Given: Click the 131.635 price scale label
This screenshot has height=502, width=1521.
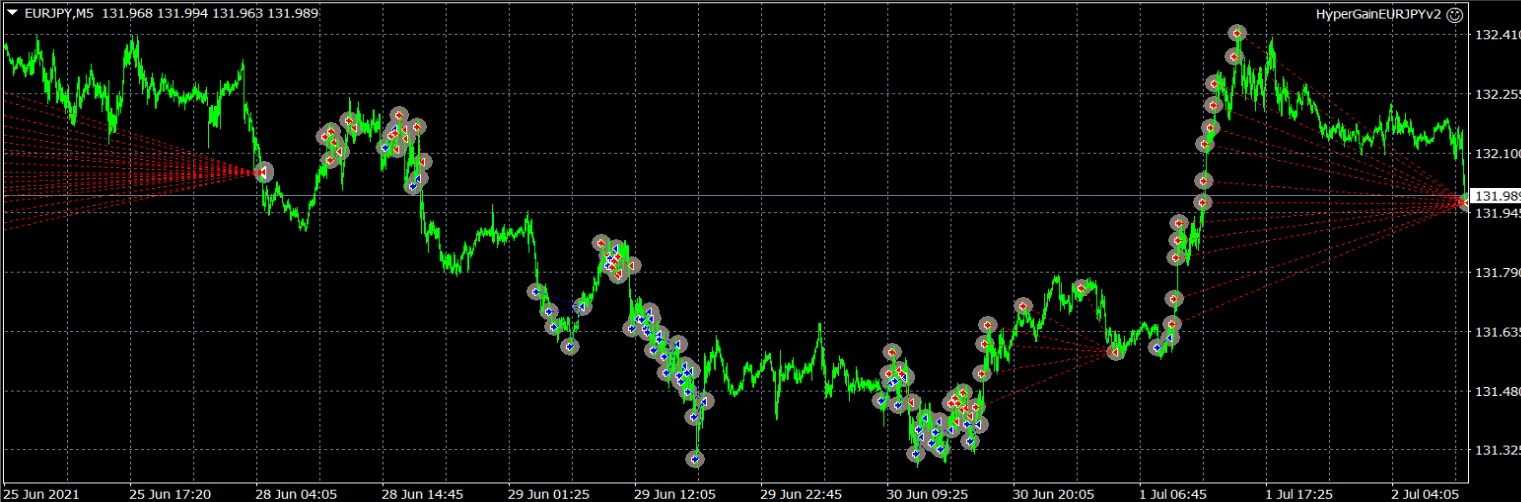Looking at the screenshot, I should point(1497,332).
